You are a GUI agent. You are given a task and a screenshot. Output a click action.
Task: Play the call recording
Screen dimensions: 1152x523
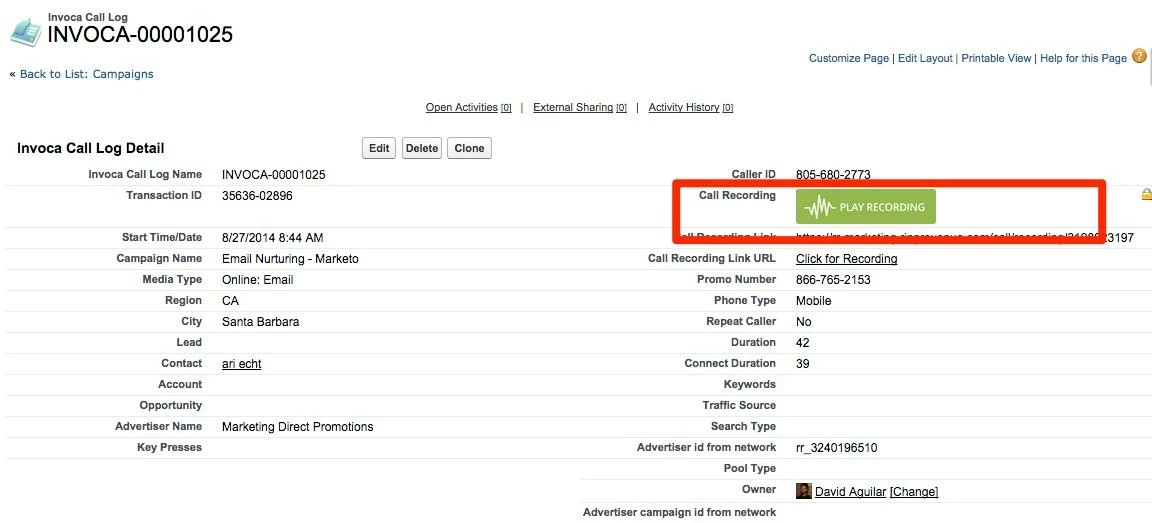tap(865, 207)
